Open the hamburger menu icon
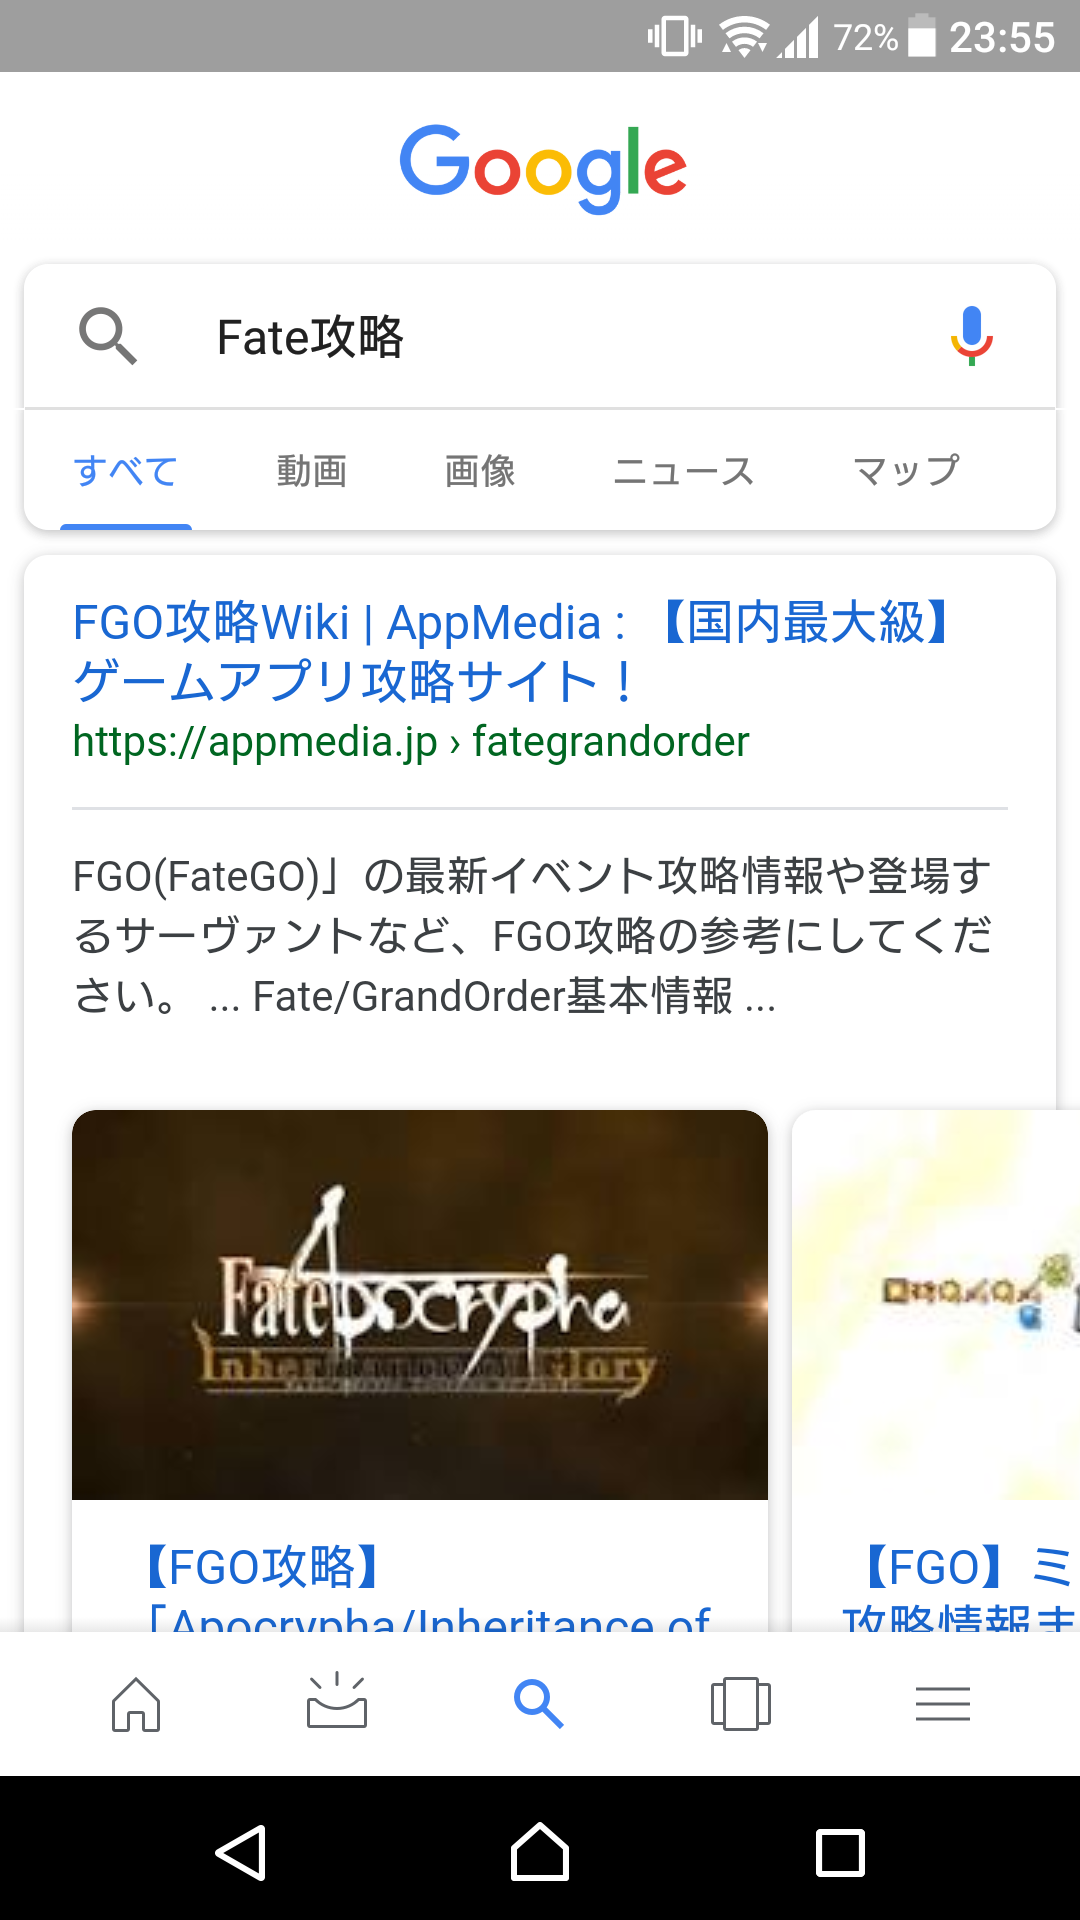The height and width of the screenshot is (1920, 1080). (x=942, y=1703)
